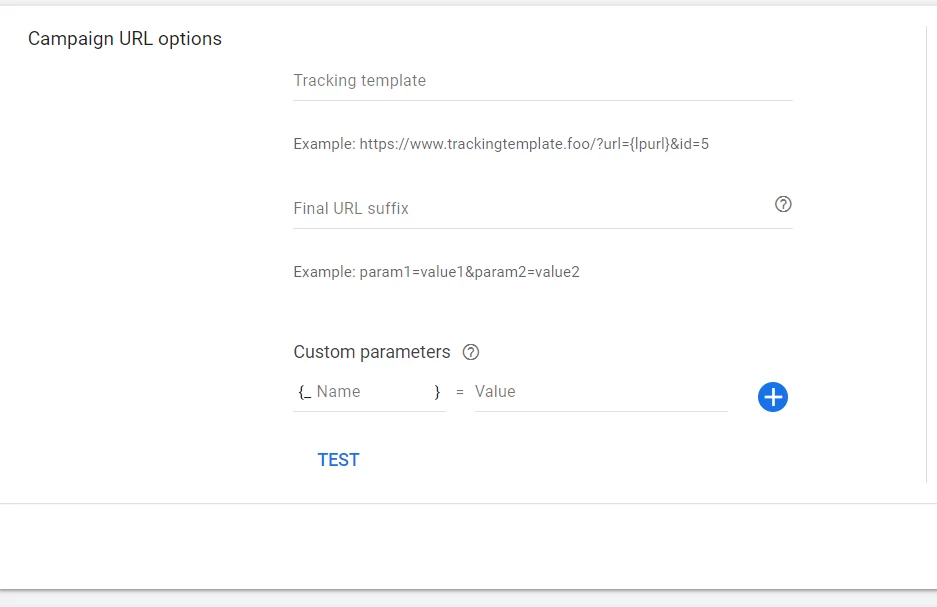Add a custom parameter with the blue plus
The image size is (937, 607).
pyautogui.click(x=773, y=397)
